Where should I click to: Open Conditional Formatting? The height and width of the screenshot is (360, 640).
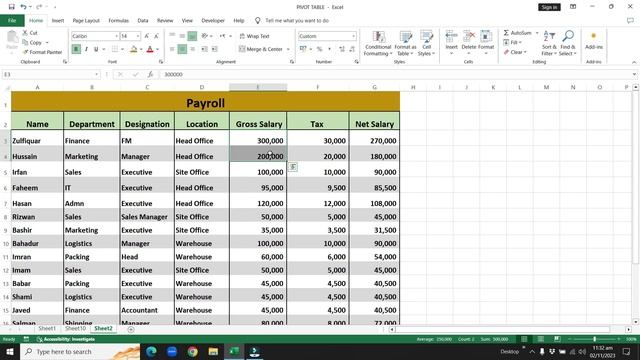coord(378,43)
